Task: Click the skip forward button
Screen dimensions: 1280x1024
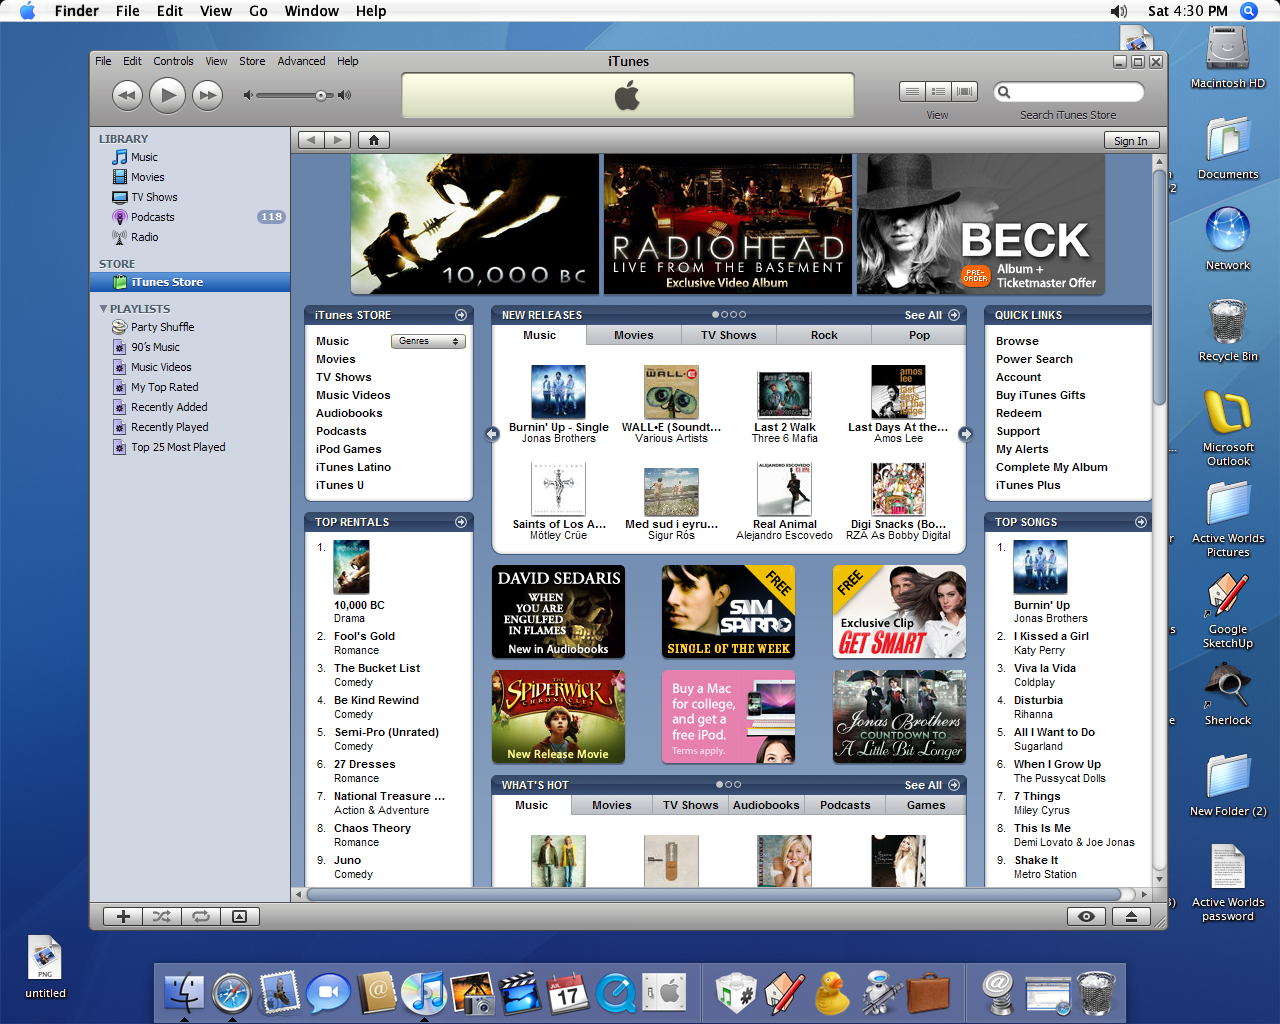Action: pos(207,95)
